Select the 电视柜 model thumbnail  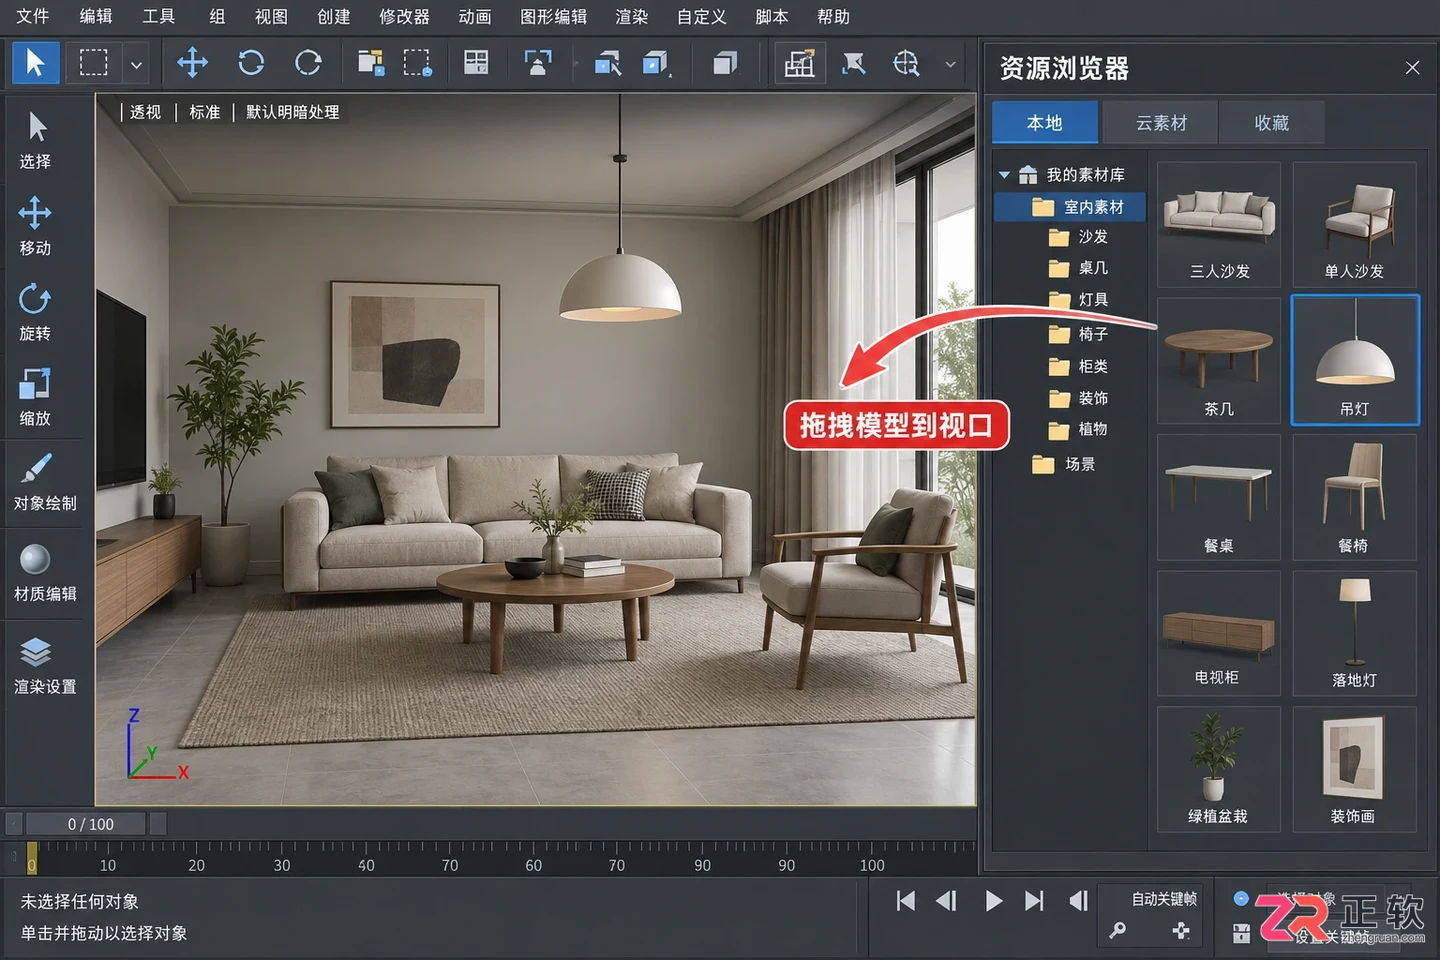pos(1219,633)
